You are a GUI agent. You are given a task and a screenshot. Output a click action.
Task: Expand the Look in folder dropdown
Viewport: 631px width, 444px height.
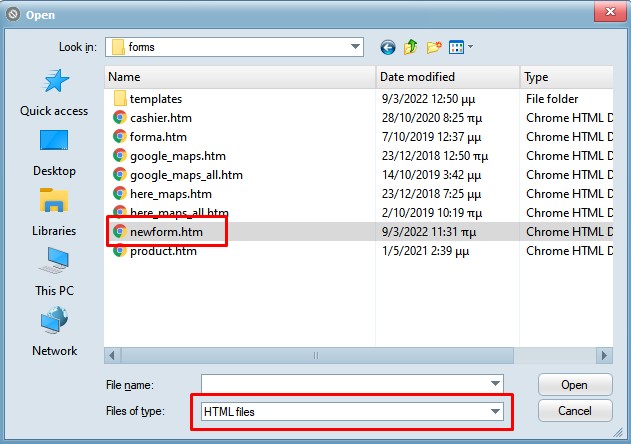tap(355, 47)
